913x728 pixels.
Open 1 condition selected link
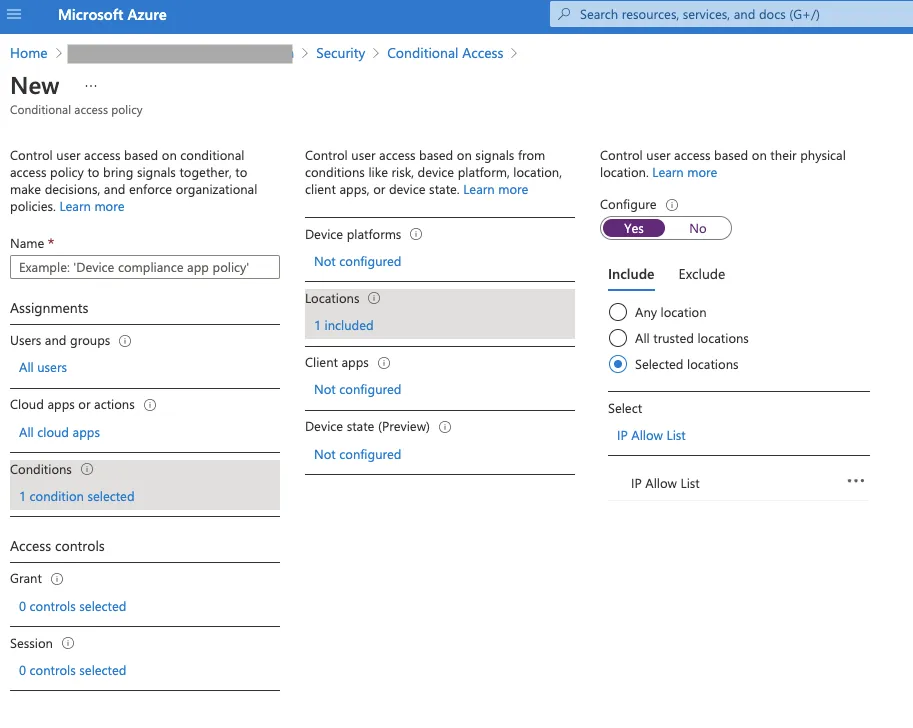click(77, 497)
